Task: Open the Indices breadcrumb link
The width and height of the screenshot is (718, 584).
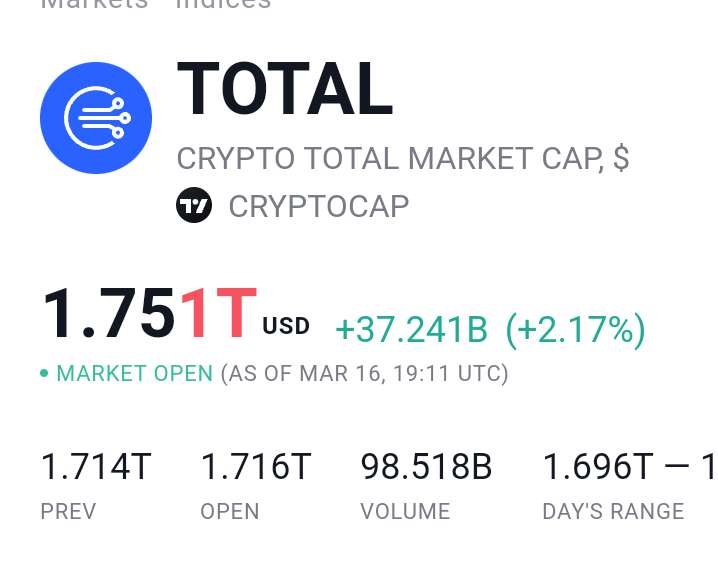Action: point(223,4)
